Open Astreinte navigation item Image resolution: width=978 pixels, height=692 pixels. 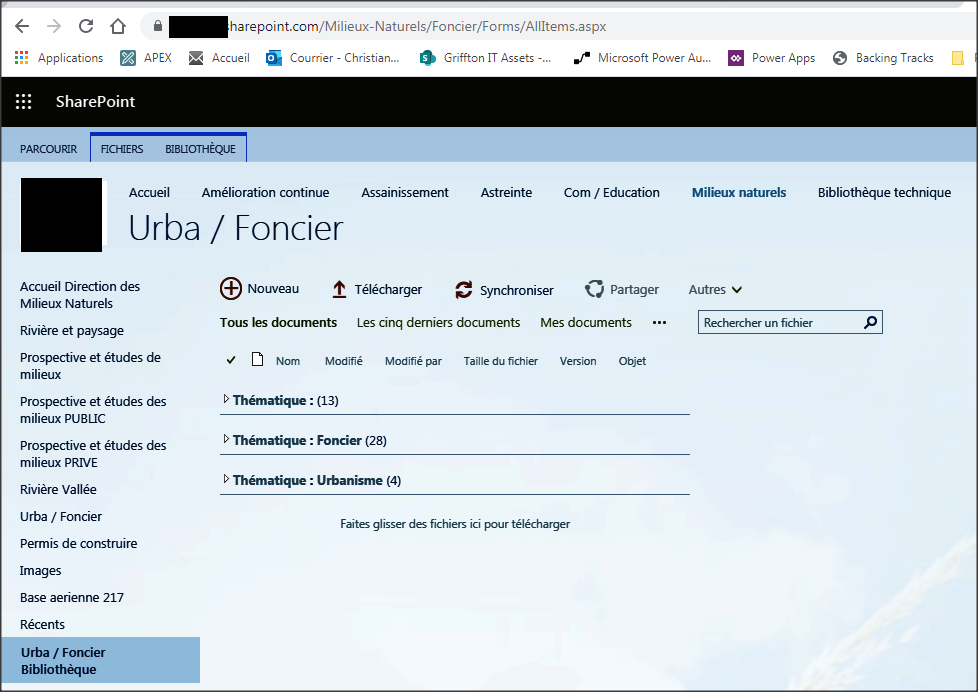point(506,193)
